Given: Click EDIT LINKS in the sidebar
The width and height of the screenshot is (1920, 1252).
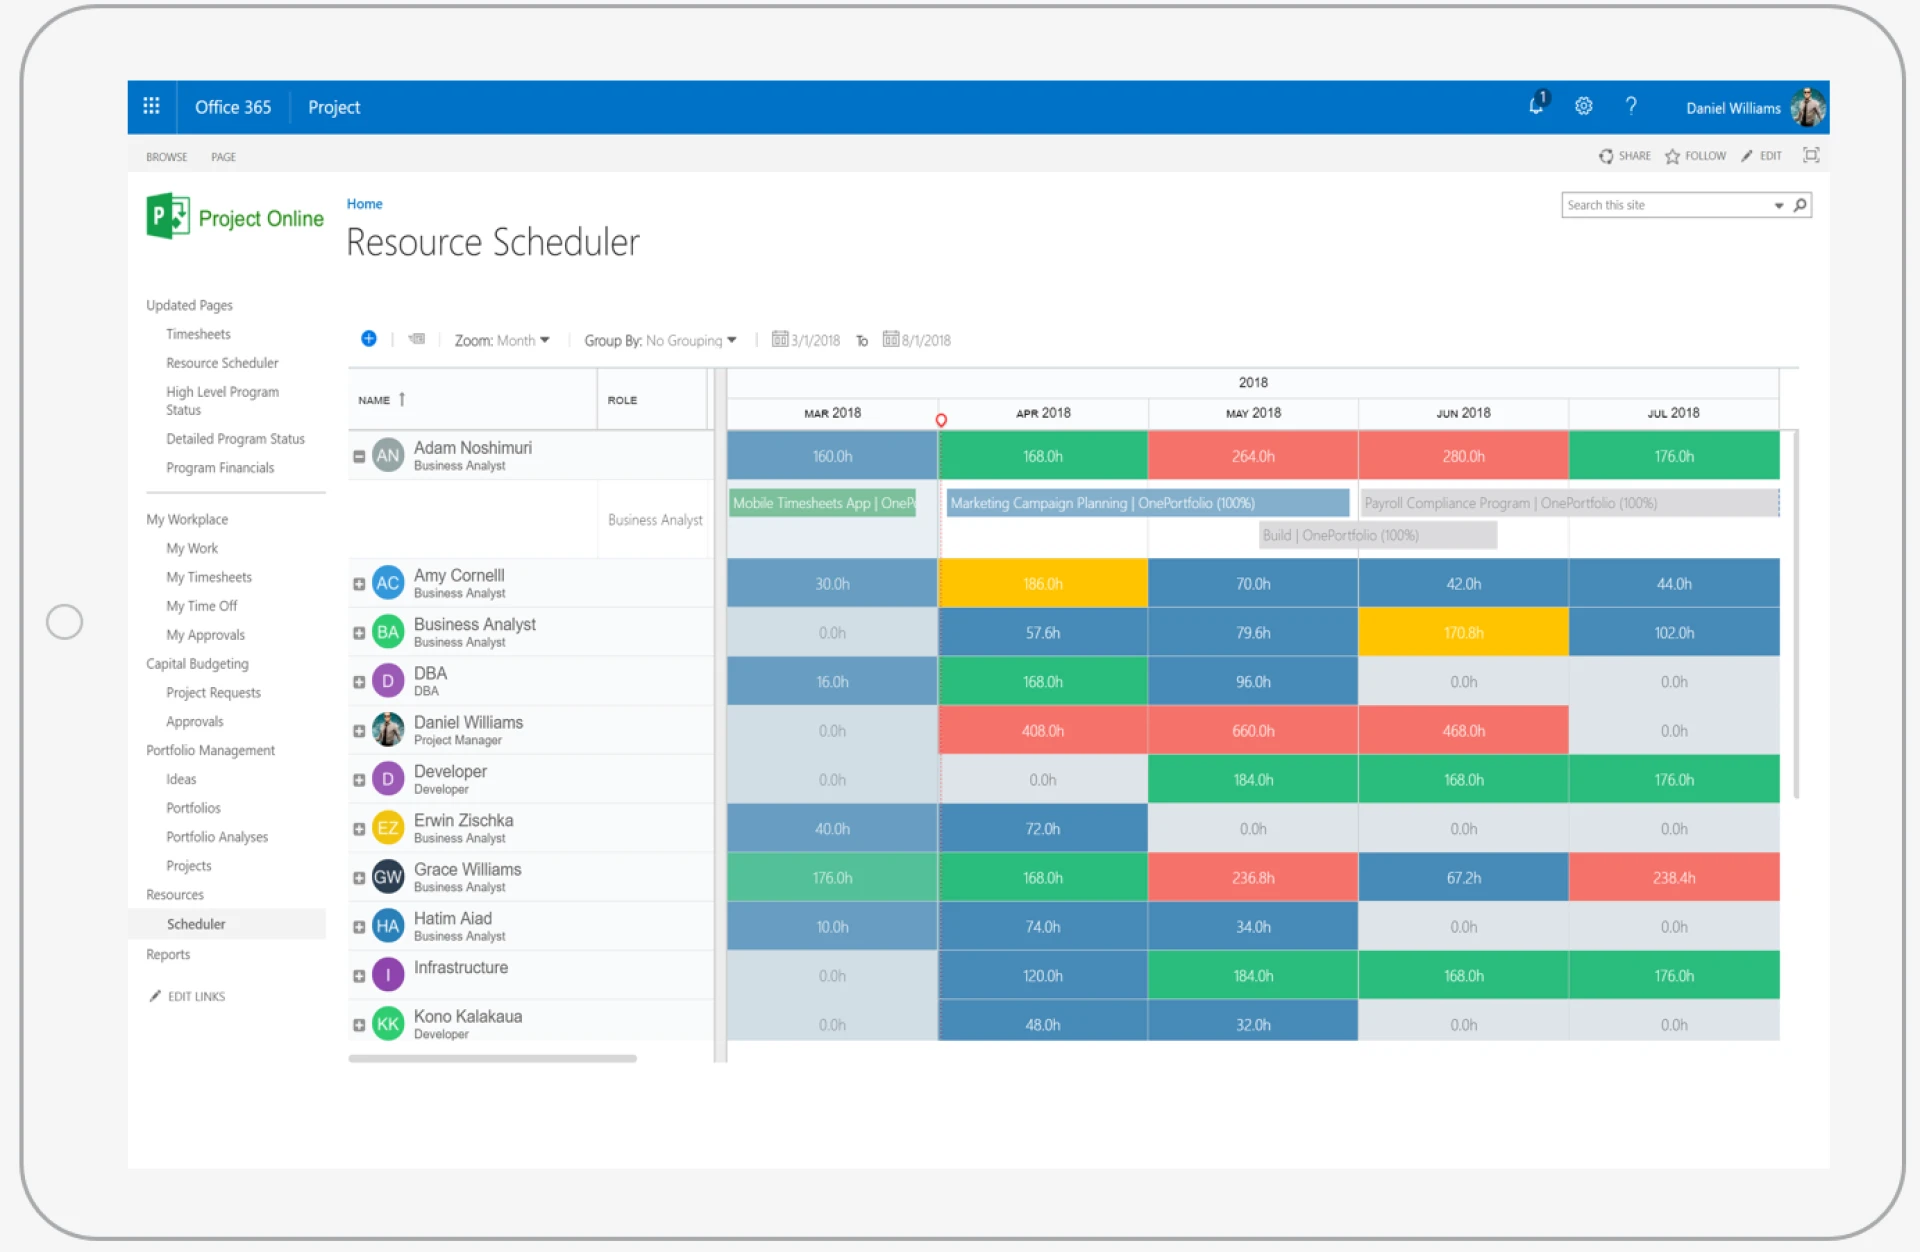Looking at the screenshot, I should click(195, 996).
